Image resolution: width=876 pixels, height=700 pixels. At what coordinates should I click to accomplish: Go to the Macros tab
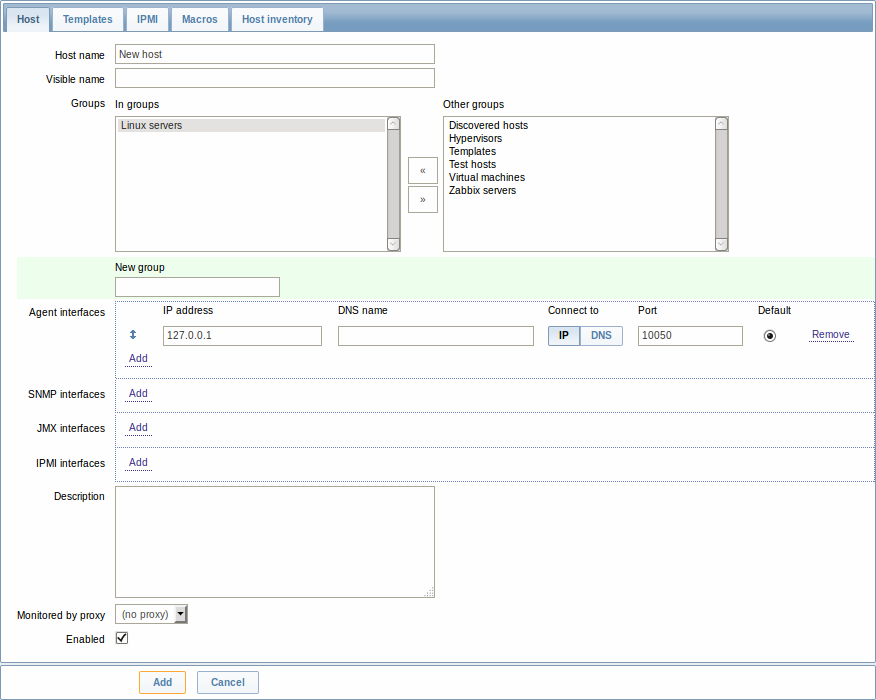(x=199, y=20)
